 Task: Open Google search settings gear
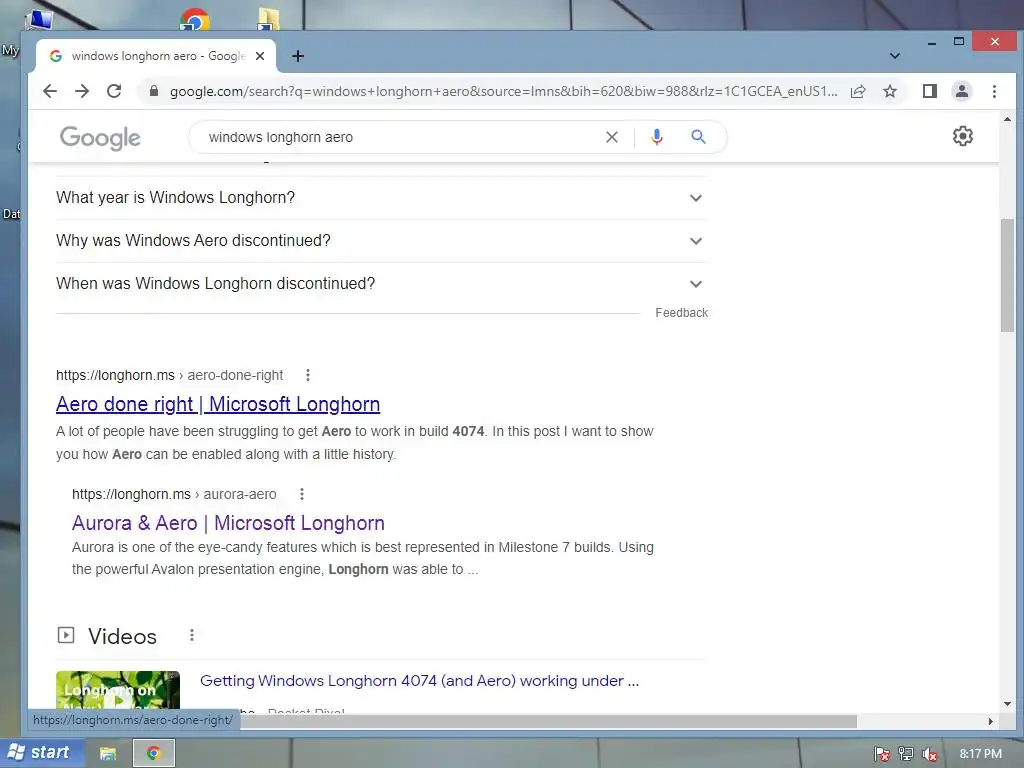click(963, 136)
